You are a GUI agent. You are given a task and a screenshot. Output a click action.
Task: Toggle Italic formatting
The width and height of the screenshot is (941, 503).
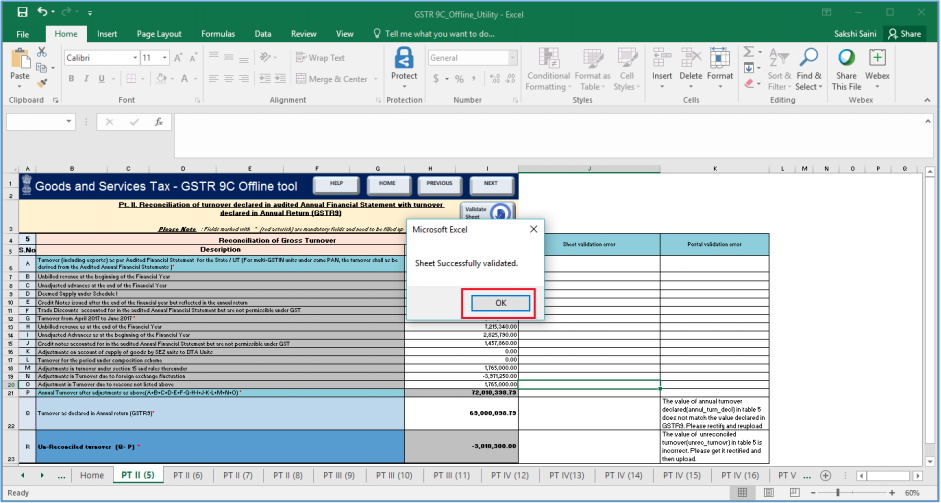point(86,79)
